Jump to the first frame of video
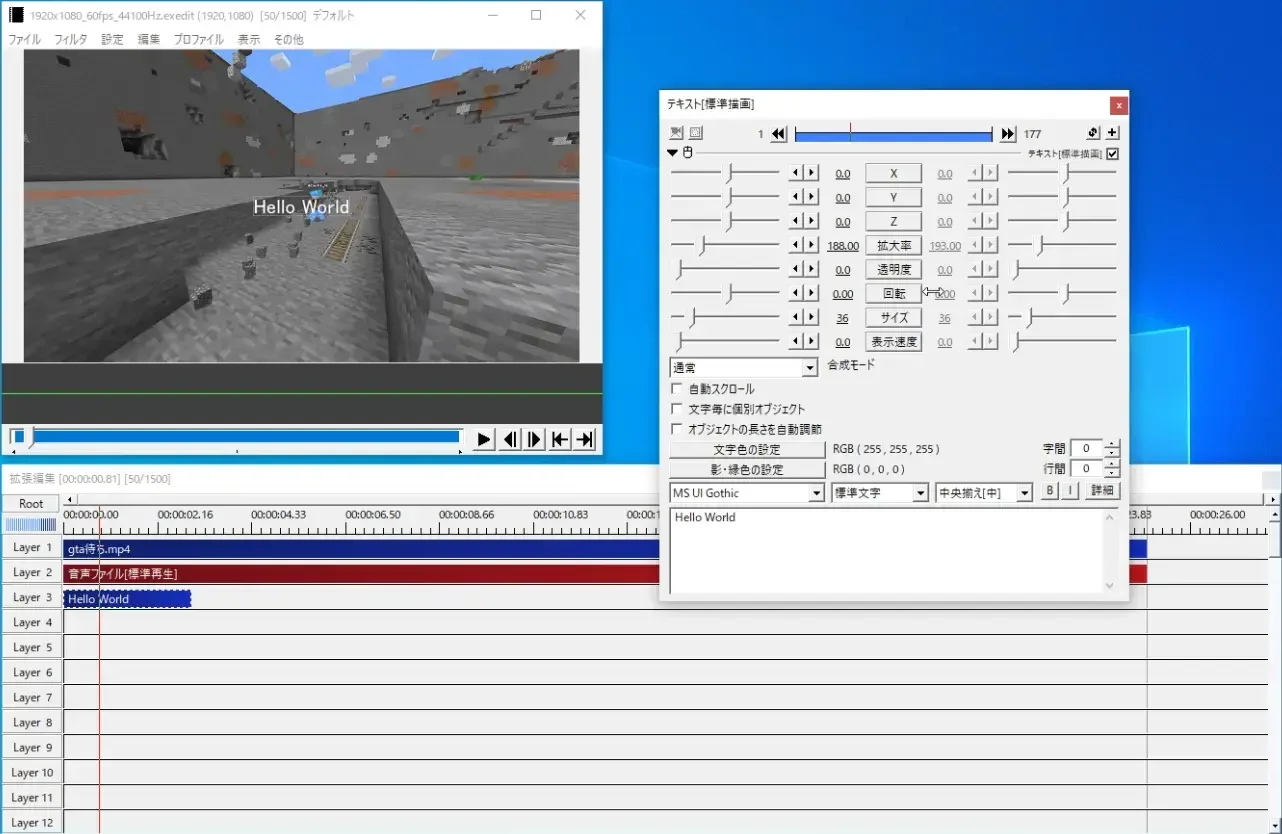 pyautogui.click(x=560, y=439)
